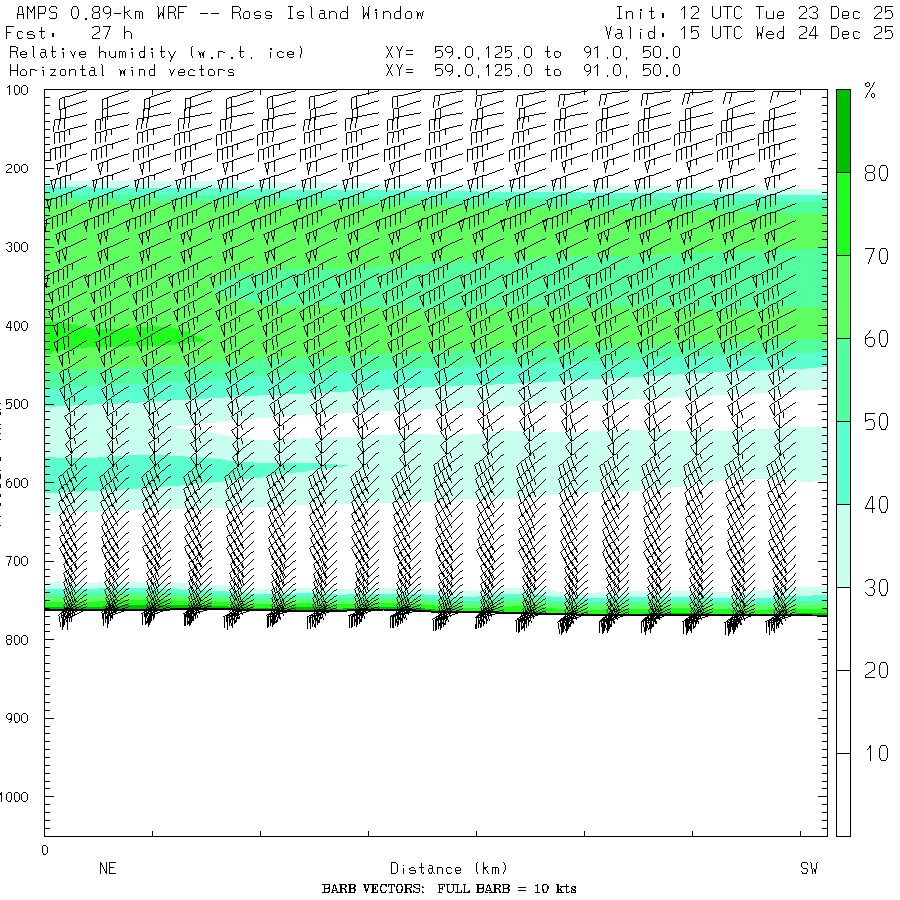Click the 100 pressure axis label
The image size is (900, 900).
coord(21,90)
